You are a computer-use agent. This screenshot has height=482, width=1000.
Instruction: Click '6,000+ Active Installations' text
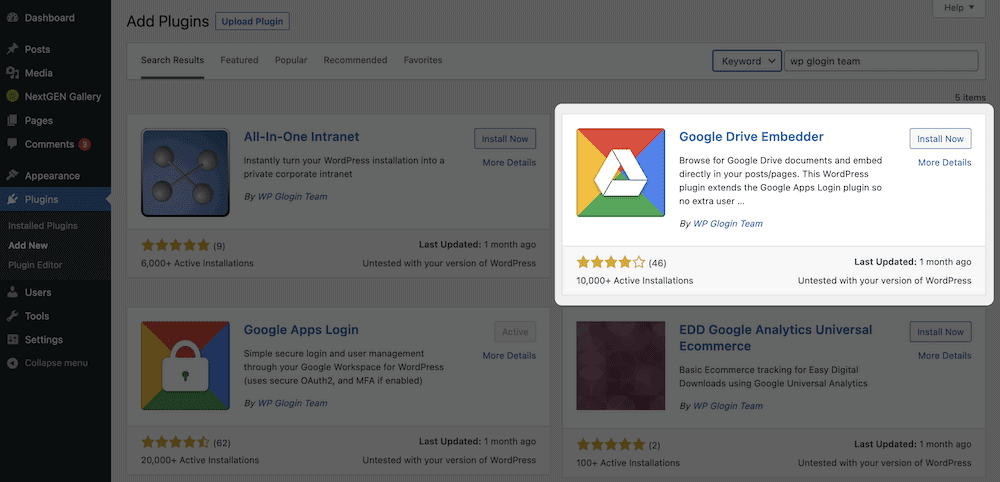click(197, 263)
